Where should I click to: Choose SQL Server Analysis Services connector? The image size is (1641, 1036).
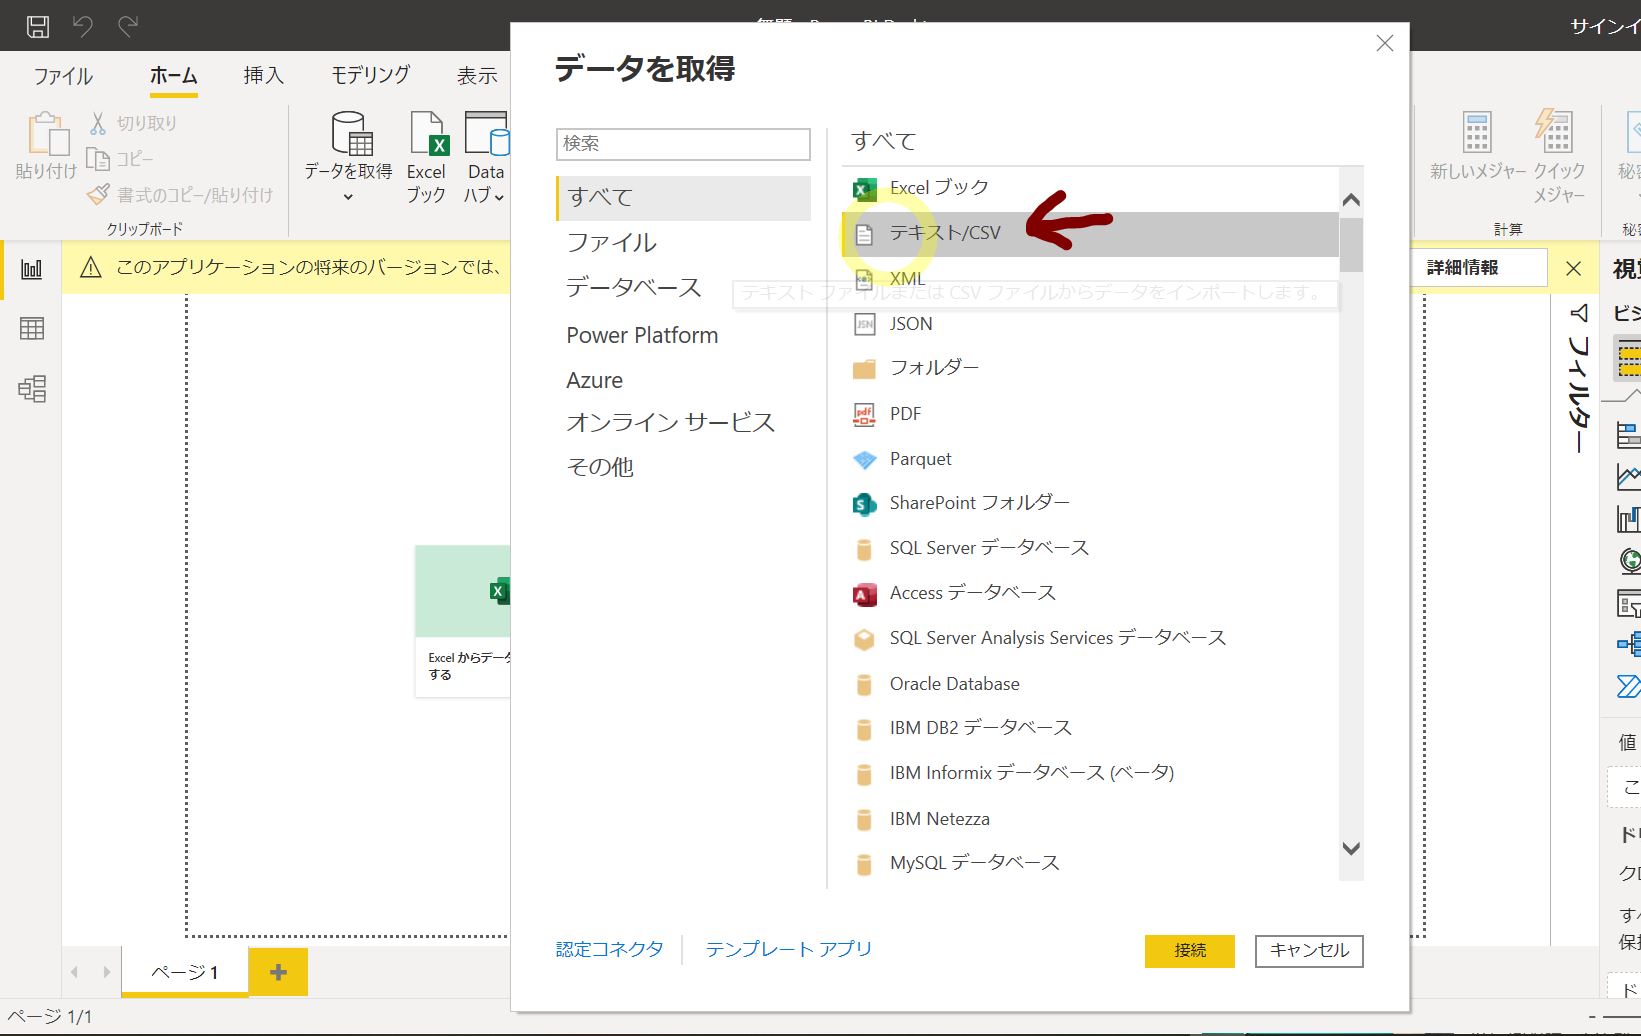(1090, 638)
